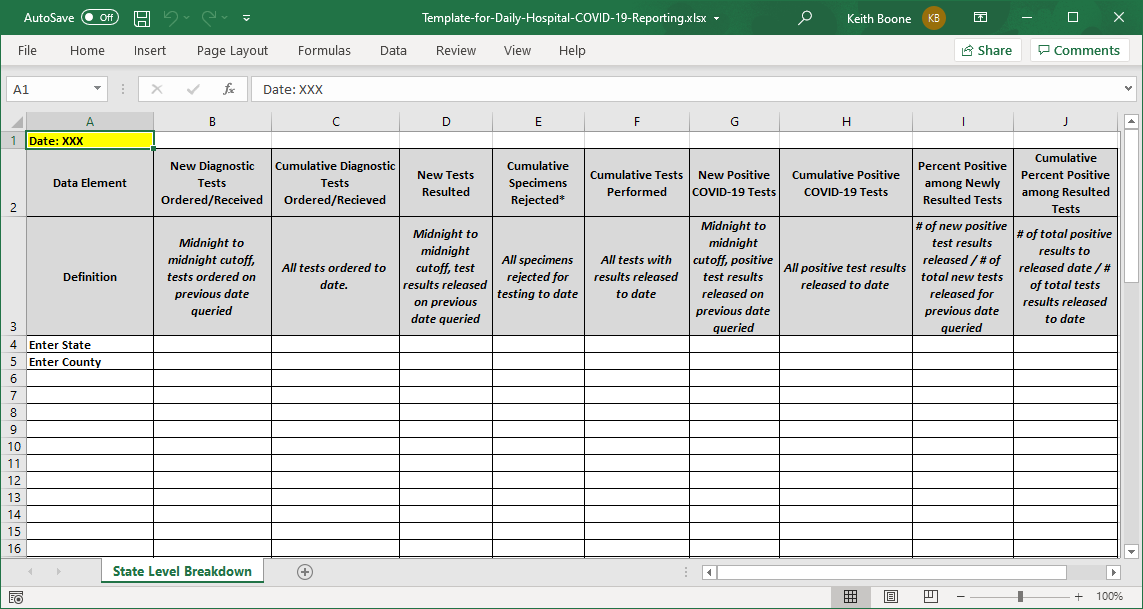Expand the formula bar chevron
This screenshot has width=1143, height=609.
1129,89
